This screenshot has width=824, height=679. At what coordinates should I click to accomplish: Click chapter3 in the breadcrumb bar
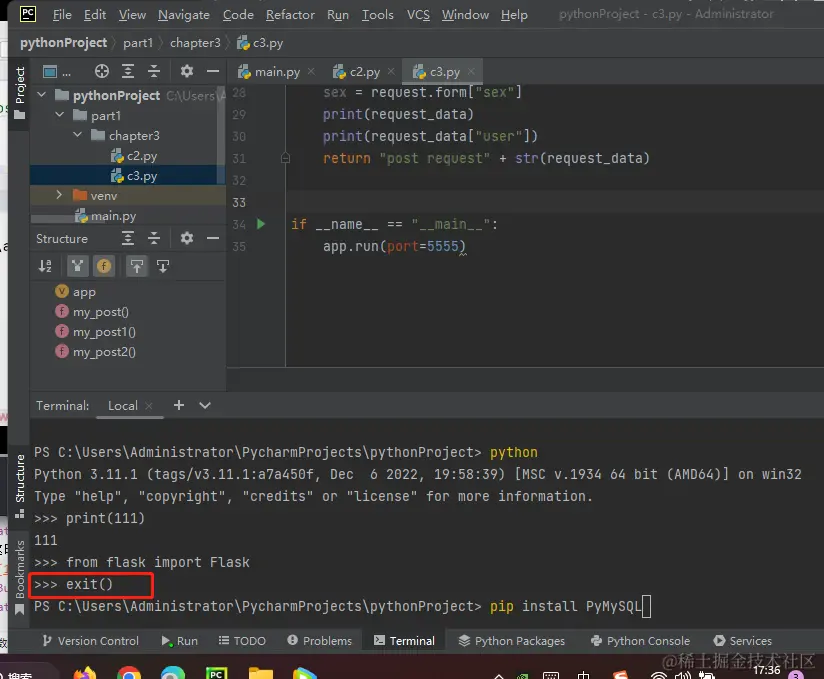click(x=195, y=43)
